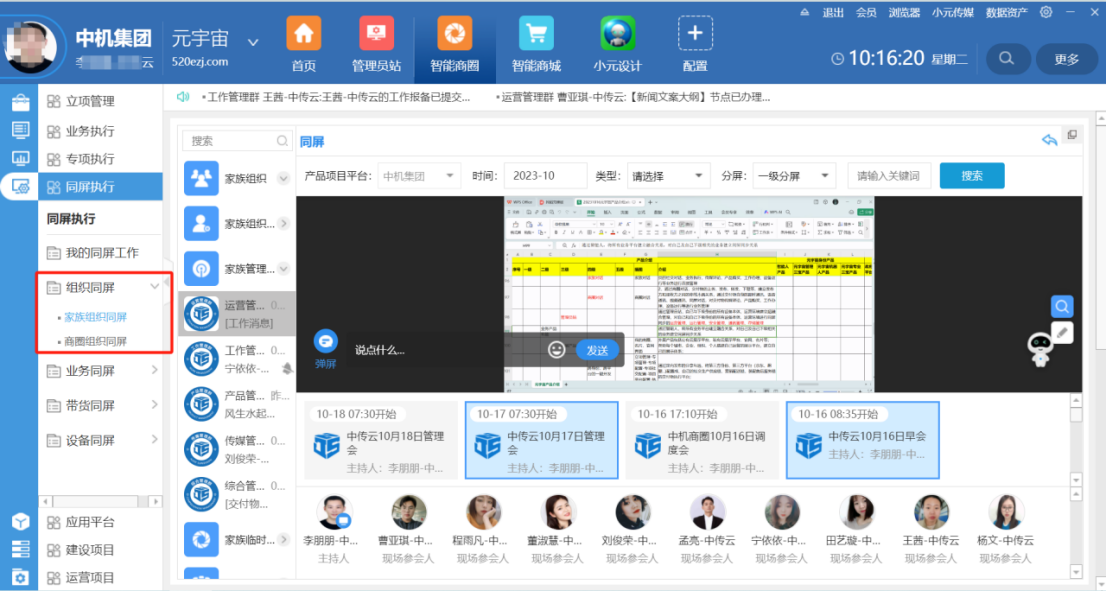Click the blue back arrow icon in 同屏 header

click(x=1049, y=140)
